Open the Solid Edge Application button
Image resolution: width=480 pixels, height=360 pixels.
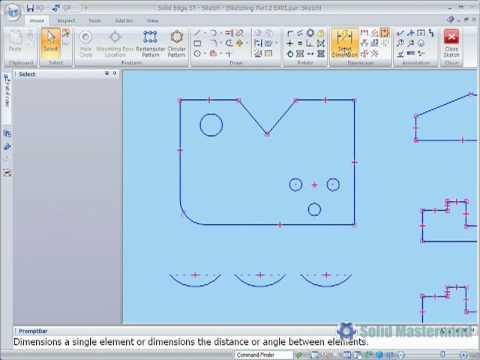13,12
